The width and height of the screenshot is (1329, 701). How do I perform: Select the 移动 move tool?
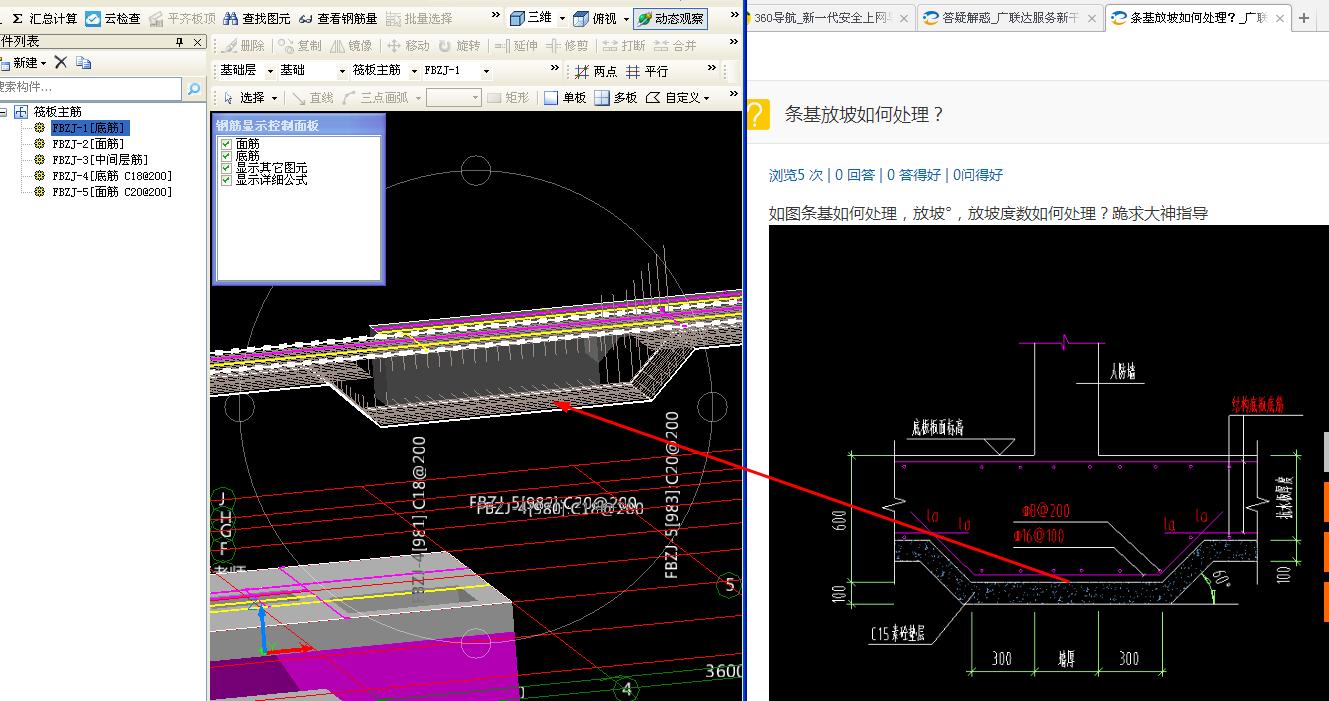click(408, 46)
